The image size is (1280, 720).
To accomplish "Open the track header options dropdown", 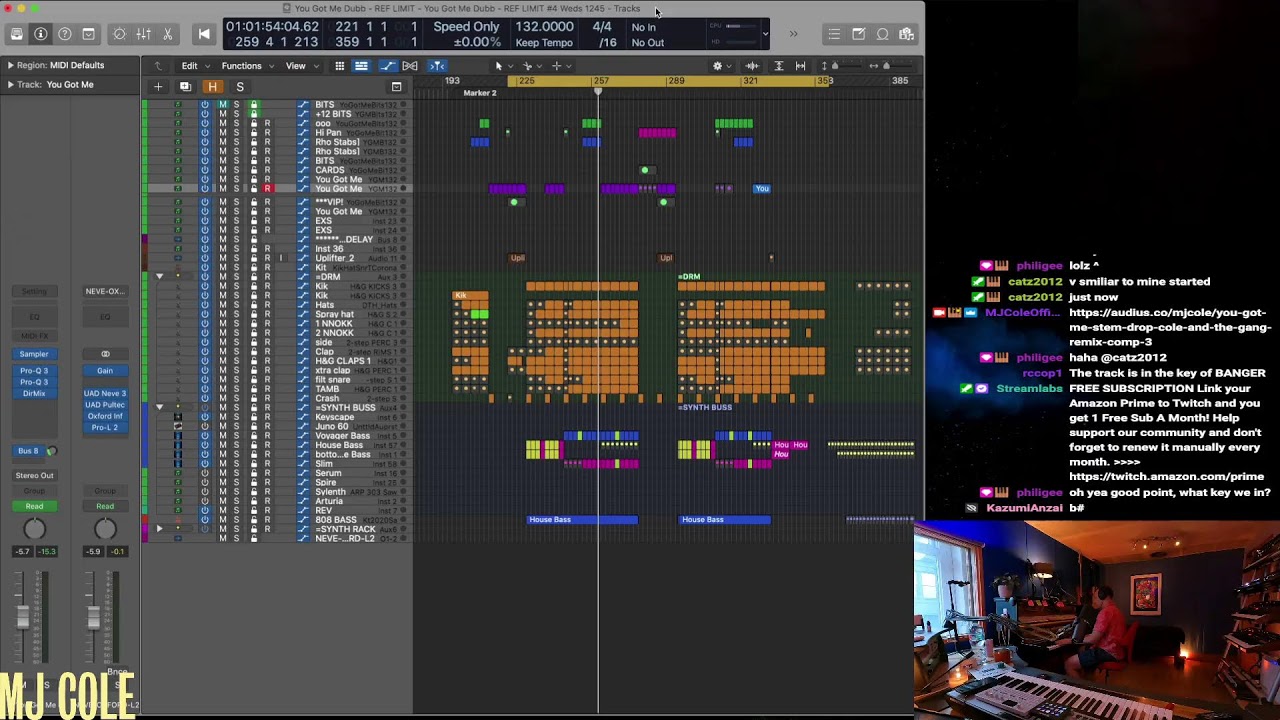I will [x=397, y=87].
